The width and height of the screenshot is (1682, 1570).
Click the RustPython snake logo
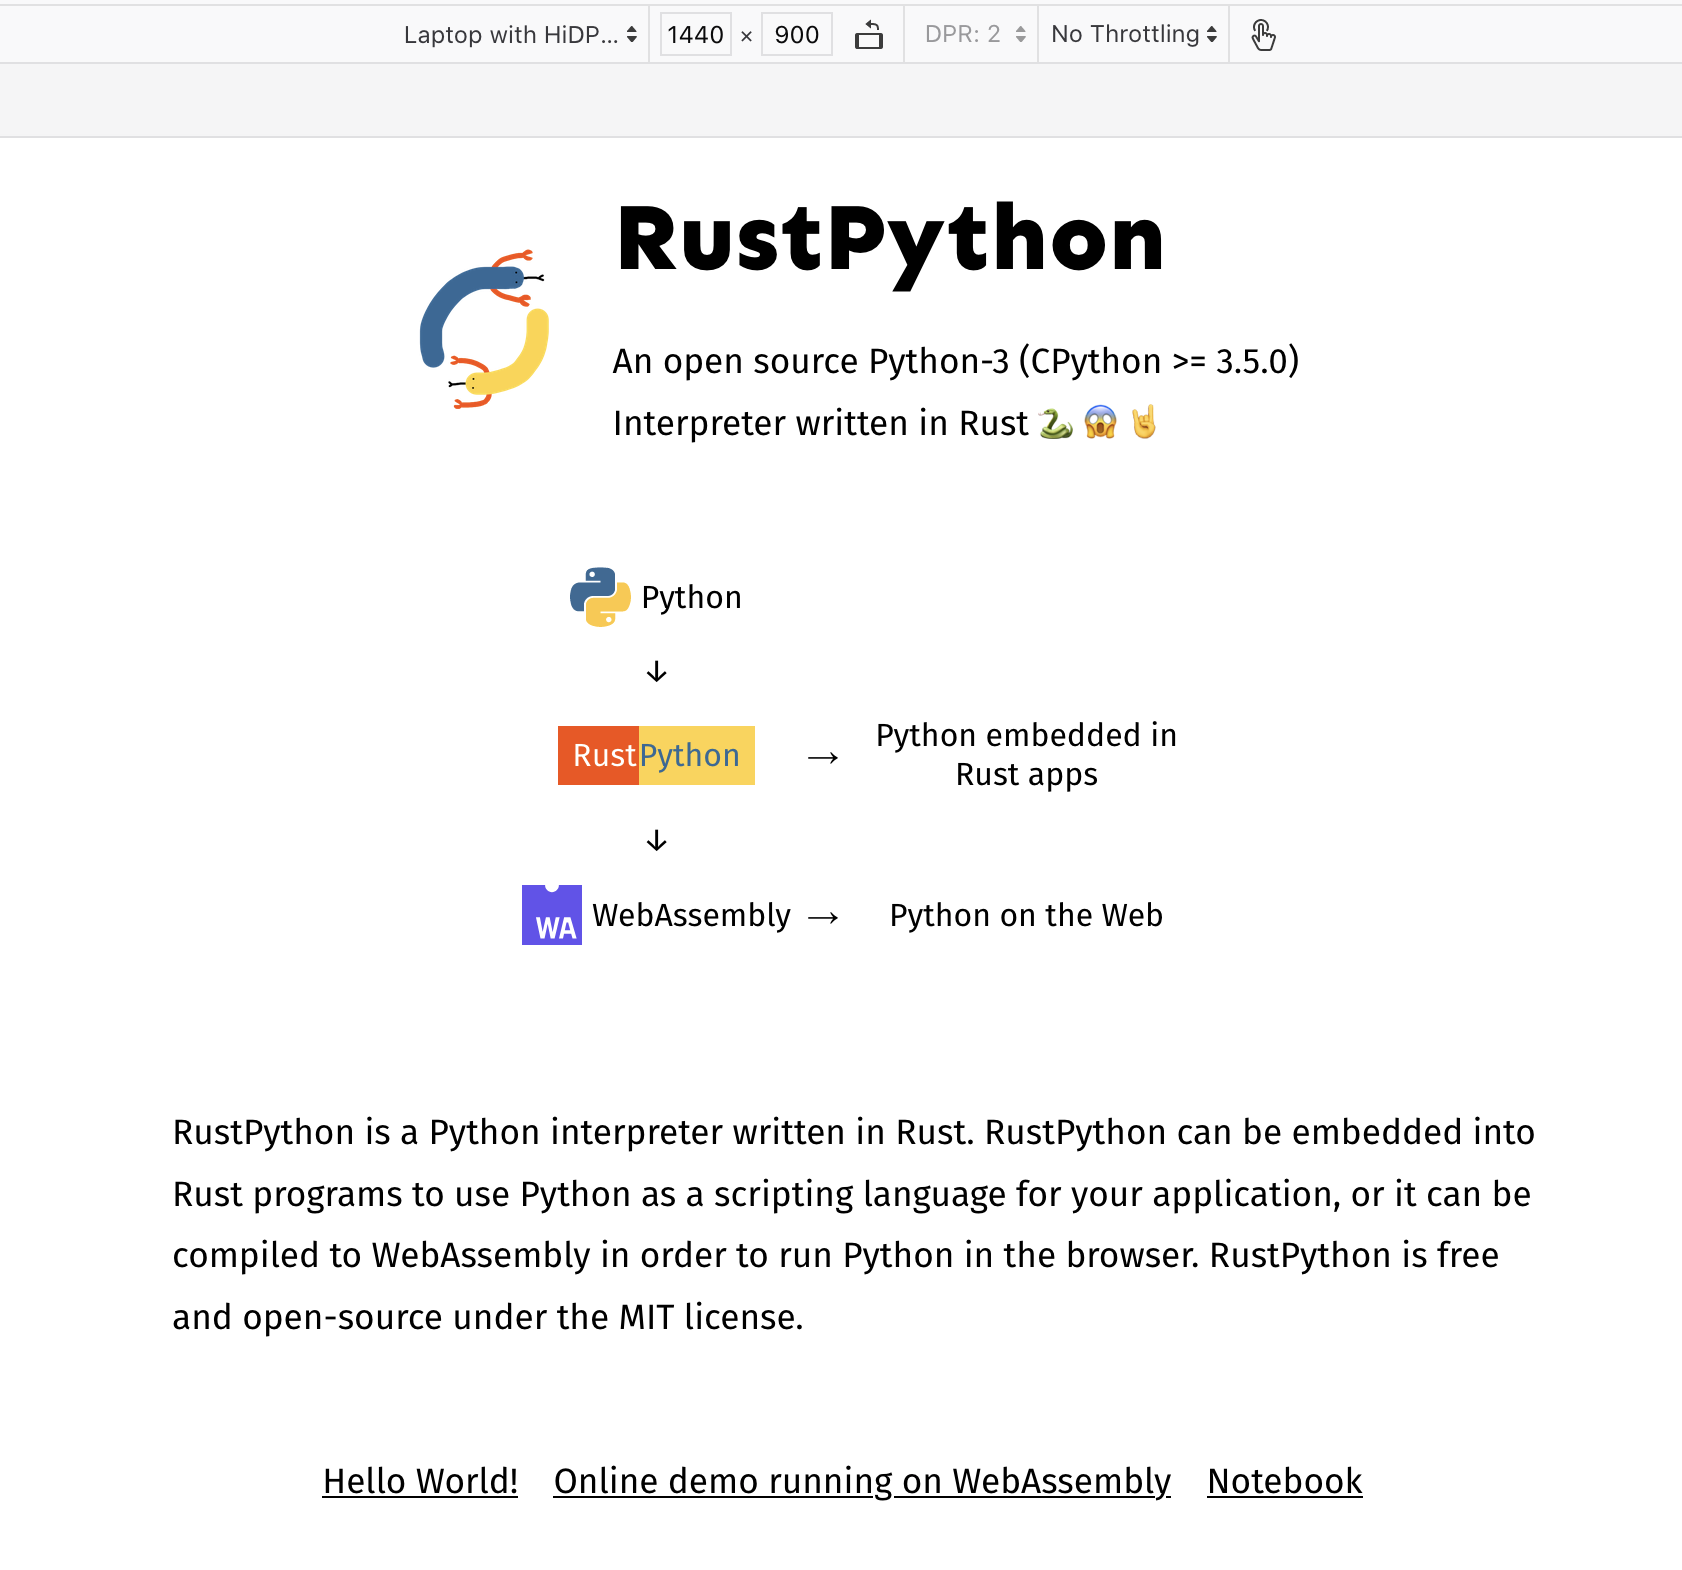pos(484,329)
